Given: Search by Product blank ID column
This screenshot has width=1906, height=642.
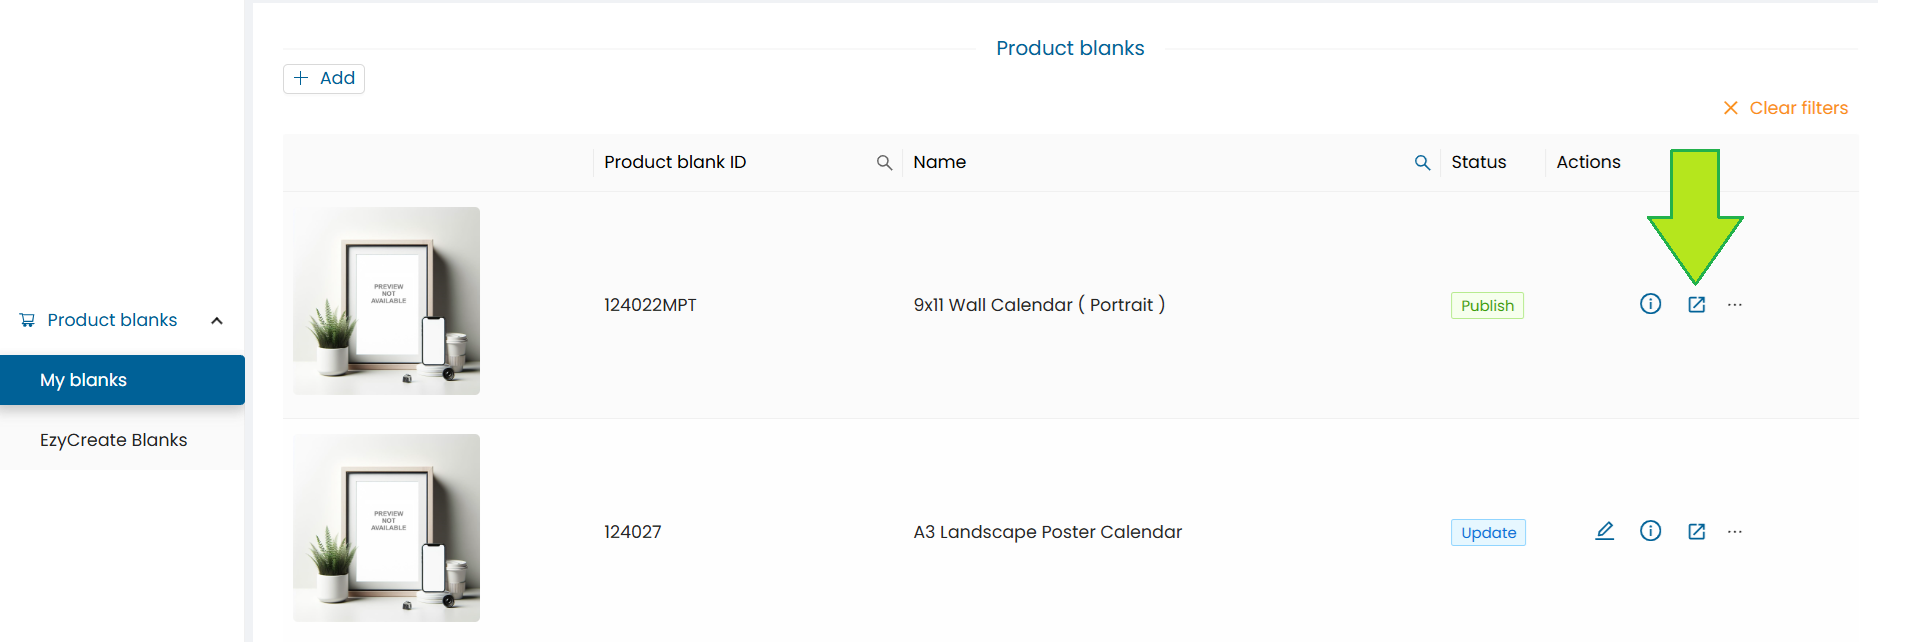Looking at the screenshot, I should (x=884, y=162).
